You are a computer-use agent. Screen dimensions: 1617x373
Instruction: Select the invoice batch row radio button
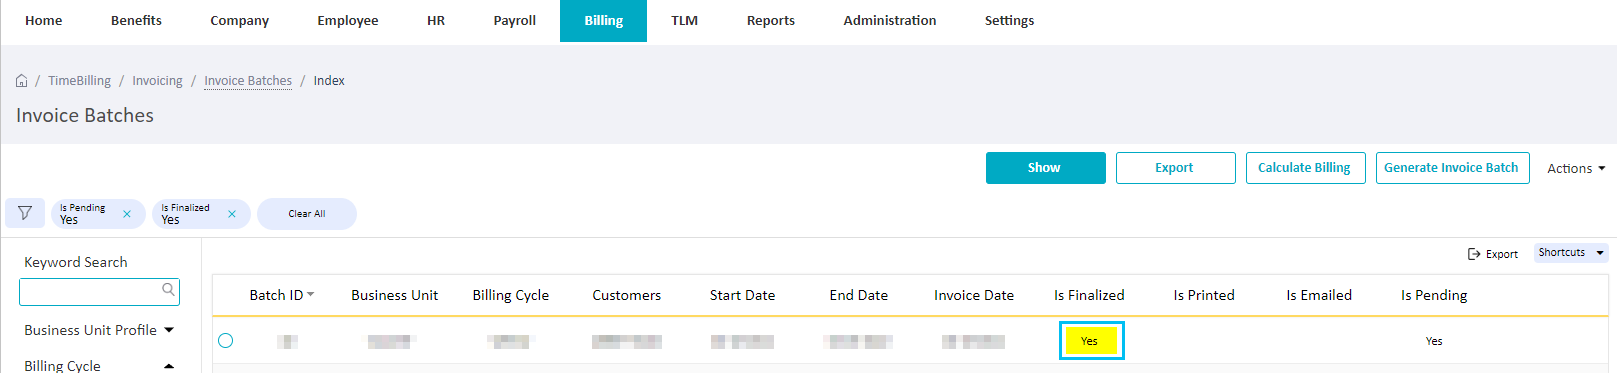[x=226, y=341]
